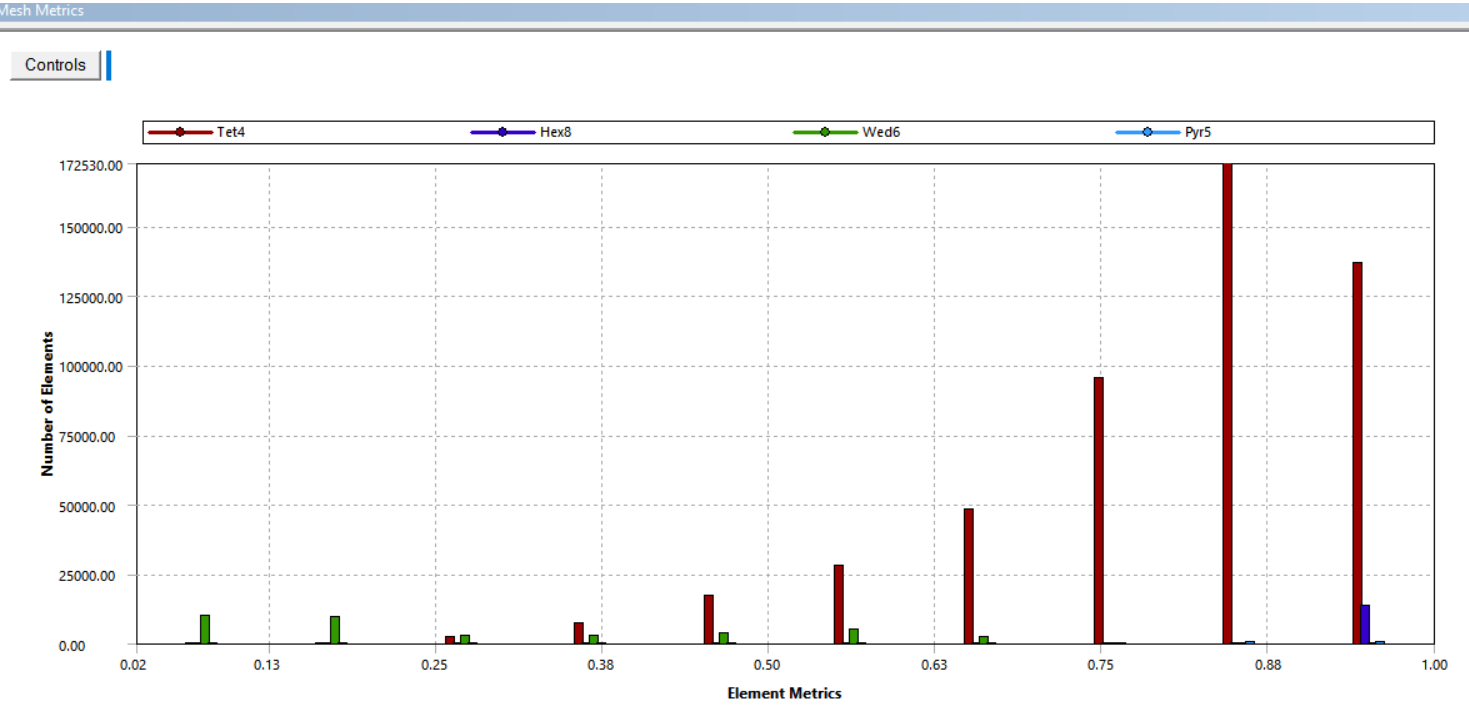Viewport: 1469px width, 711px height.
Task: Select the Wed6 bar between 0.50 and 0.63
Action: click(853, 636)
